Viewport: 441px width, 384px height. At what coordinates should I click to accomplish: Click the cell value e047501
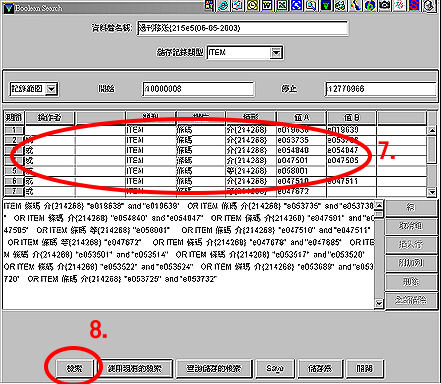(x=292, y=161)
